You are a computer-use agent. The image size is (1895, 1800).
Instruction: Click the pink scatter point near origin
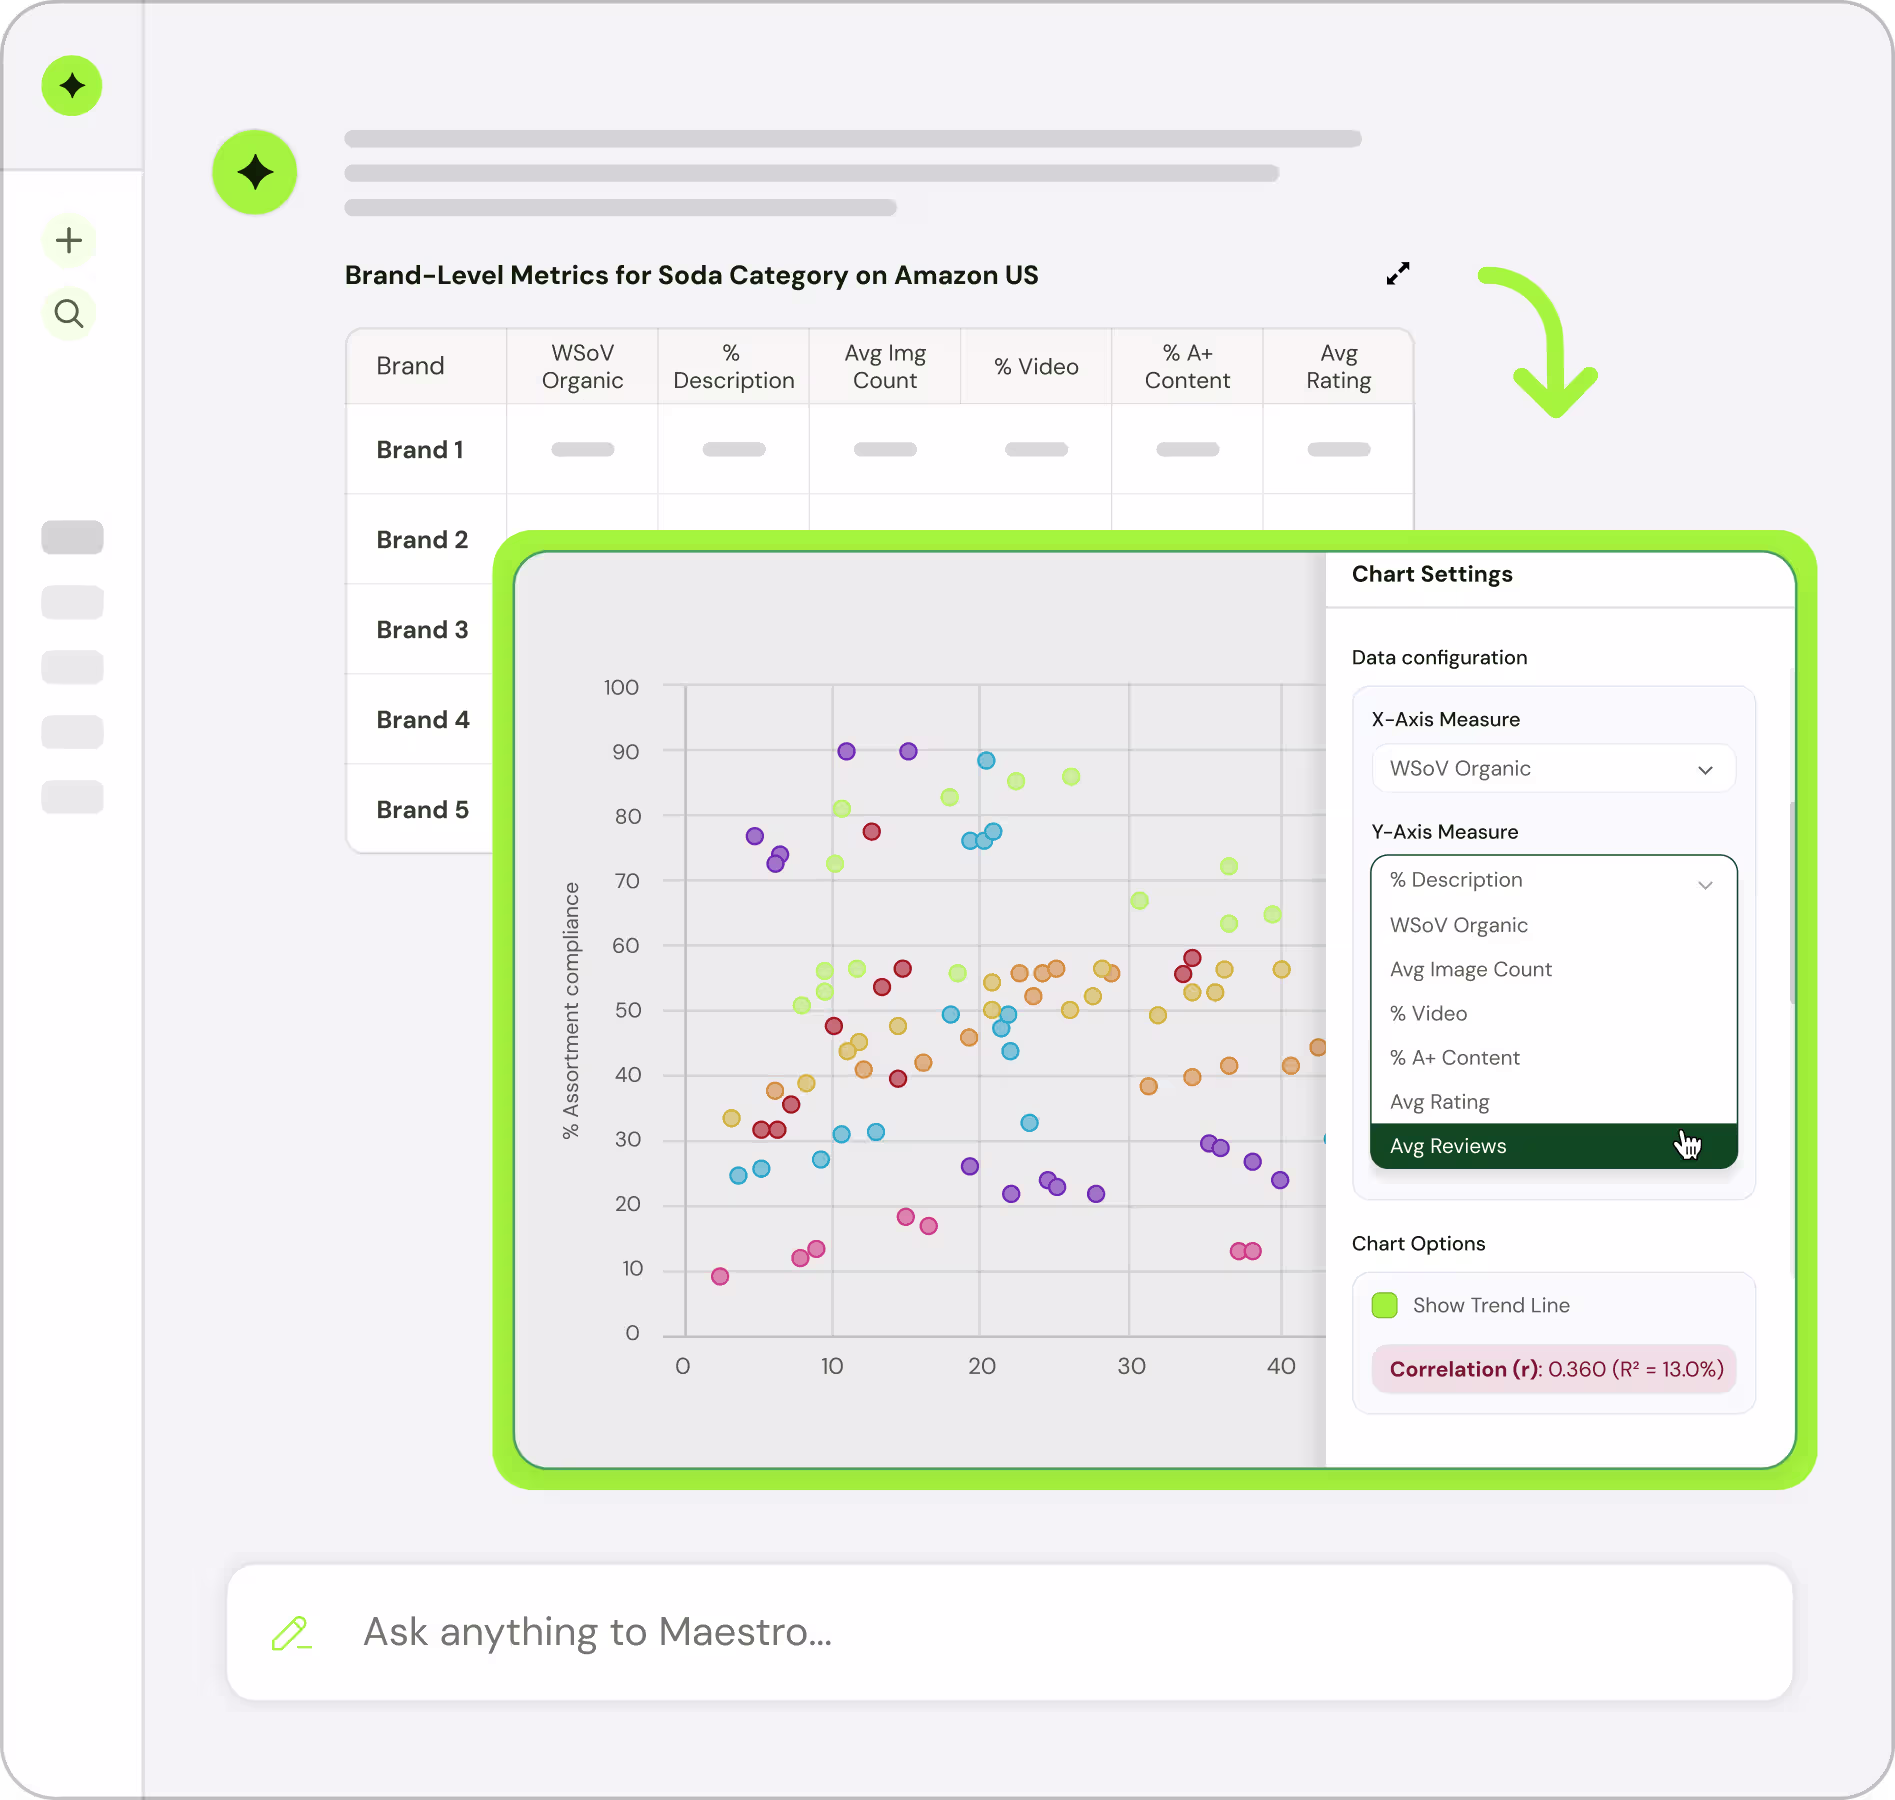point(720,1277)
